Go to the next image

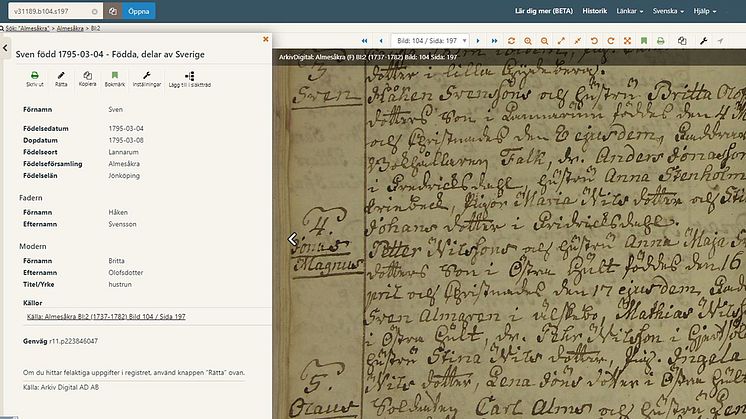(478, 41)
